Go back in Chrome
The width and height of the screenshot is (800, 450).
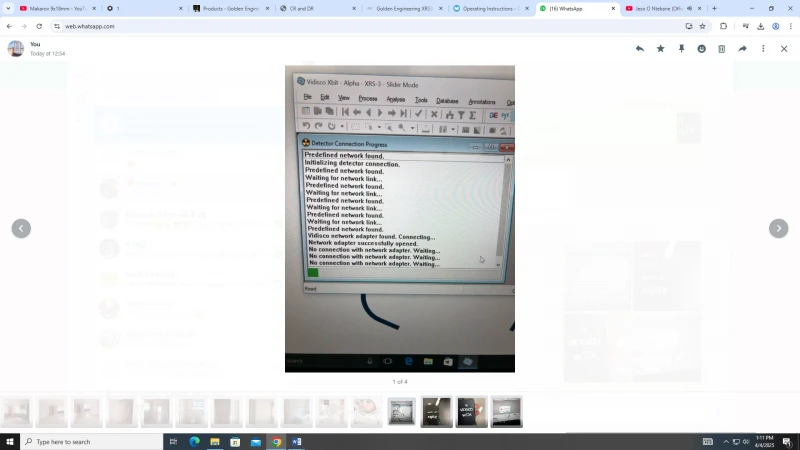click(x=9, y=26)
